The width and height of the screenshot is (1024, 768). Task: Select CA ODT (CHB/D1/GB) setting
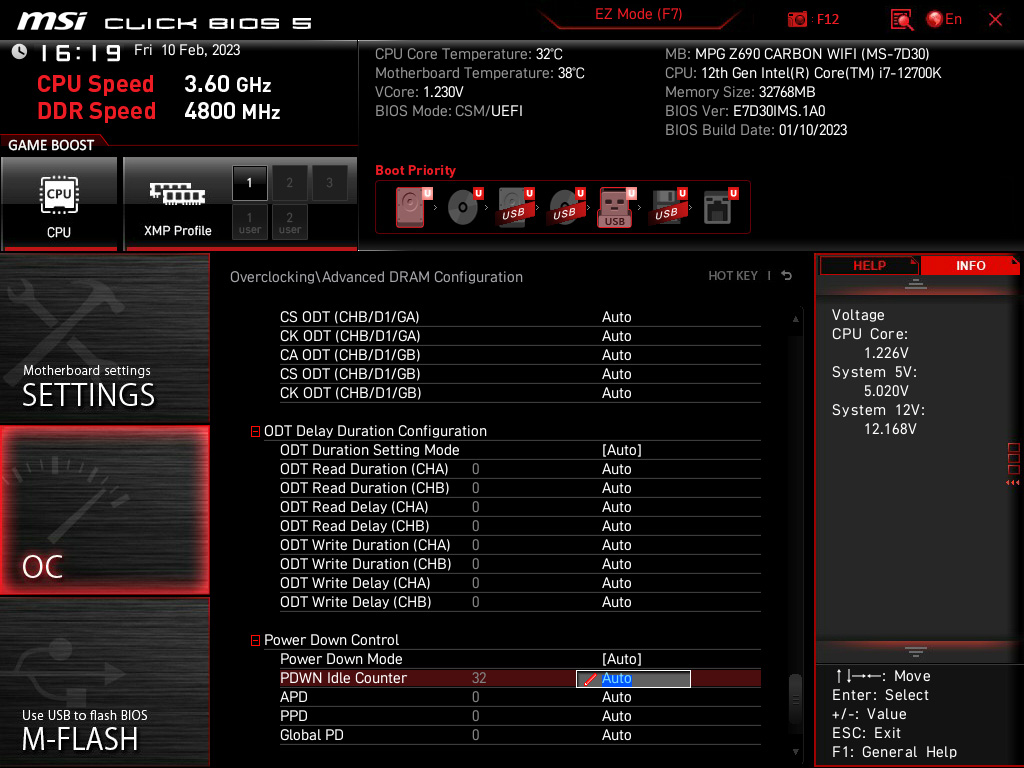coord(520,355)
